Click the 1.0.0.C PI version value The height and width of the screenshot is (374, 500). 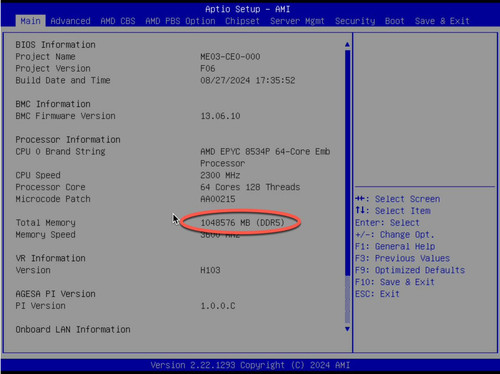coord(217,306)
